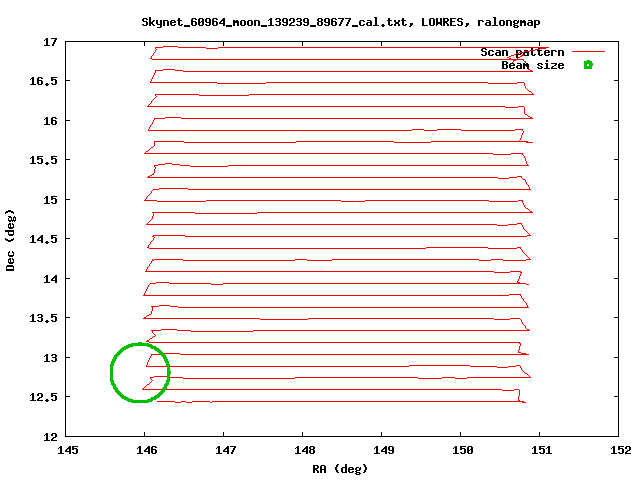Click the y-axis tick label 13
Screen dimensions: 640x480
[x=50, y=357]
